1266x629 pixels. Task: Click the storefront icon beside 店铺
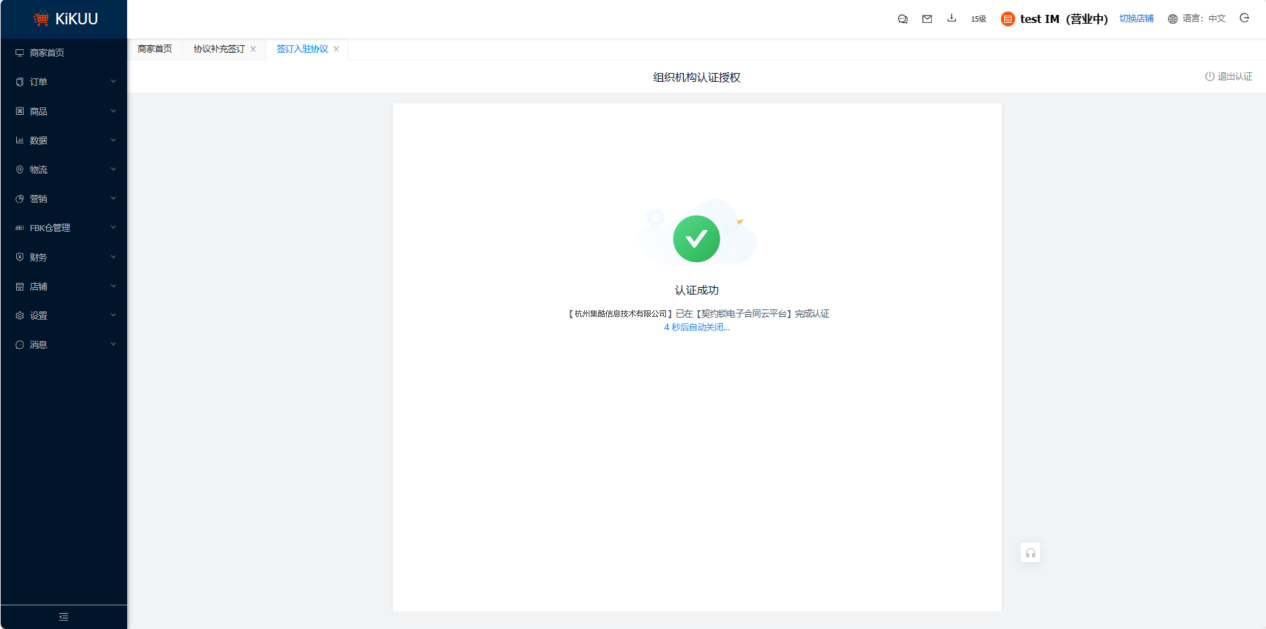pos(19,286)
